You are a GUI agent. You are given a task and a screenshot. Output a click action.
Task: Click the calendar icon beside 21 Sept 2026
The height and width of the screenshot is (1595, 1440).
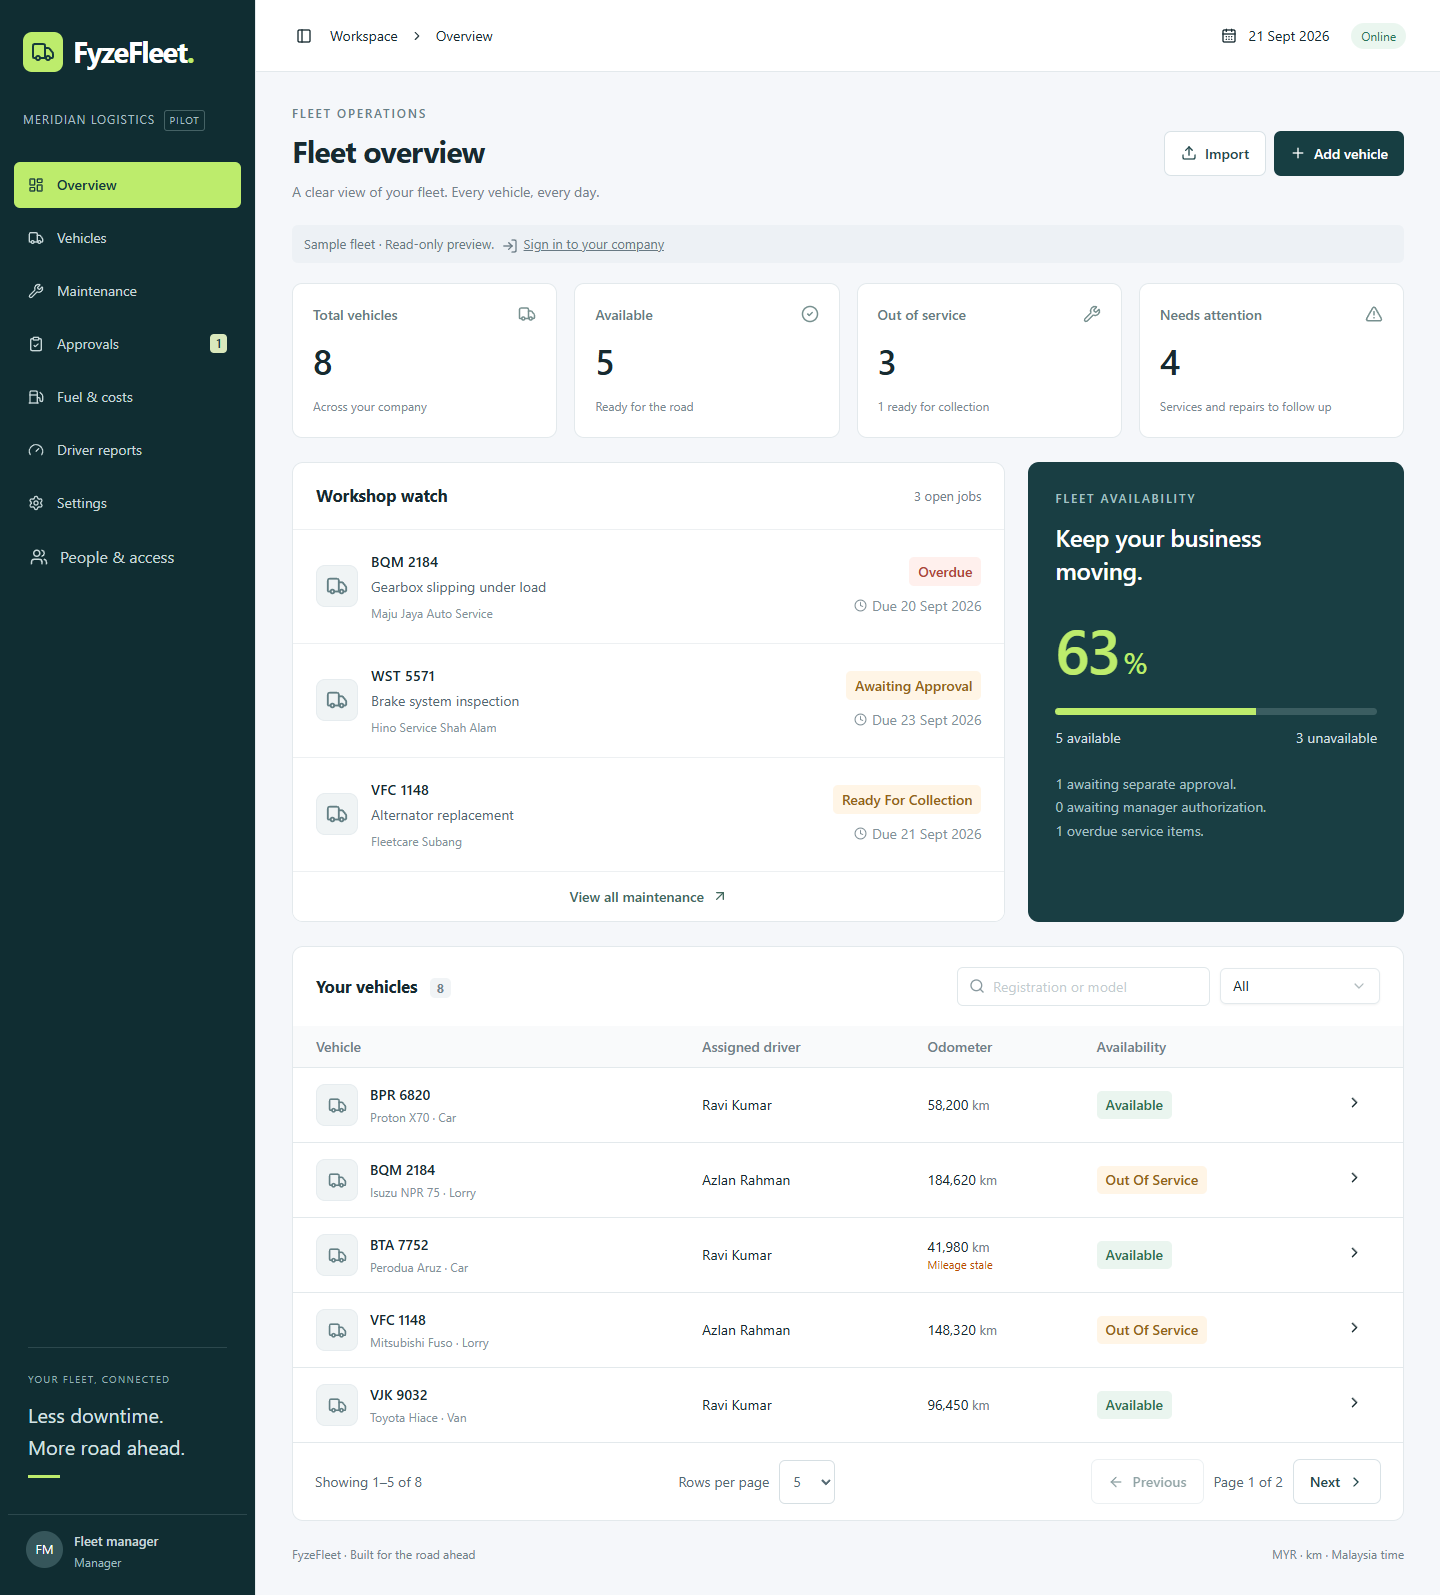click(x=1229, y=36)
